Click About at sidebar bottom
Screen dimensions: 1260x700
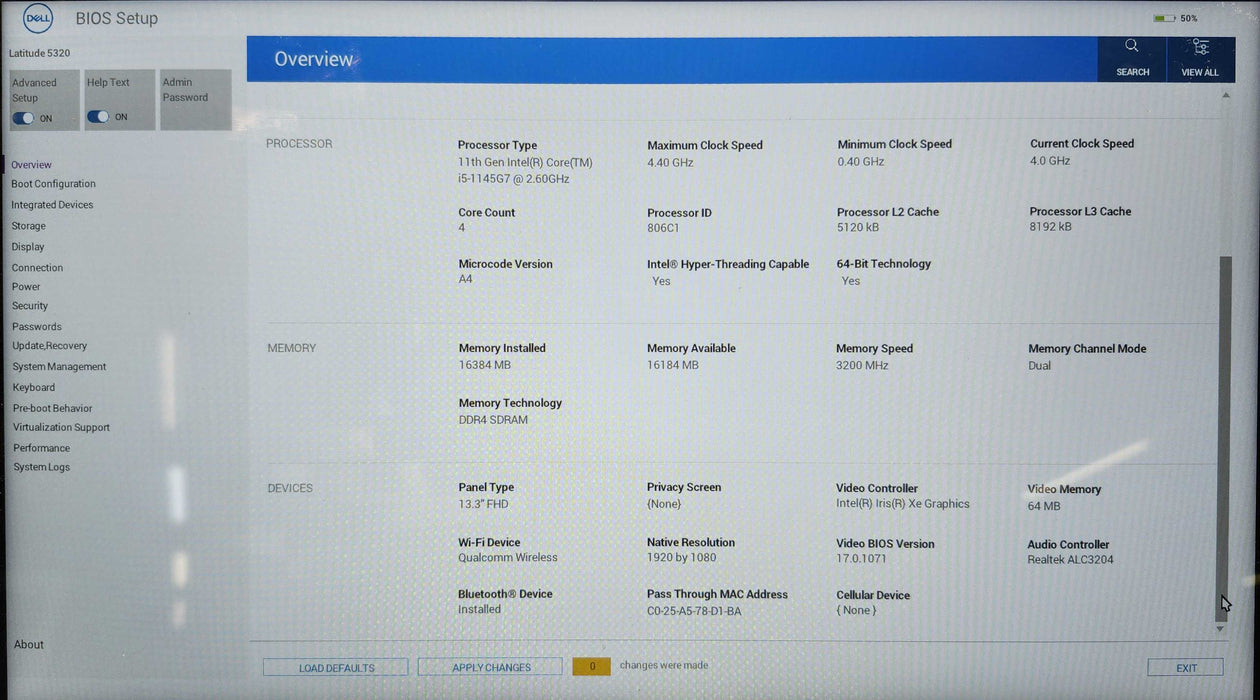[29, 645]
